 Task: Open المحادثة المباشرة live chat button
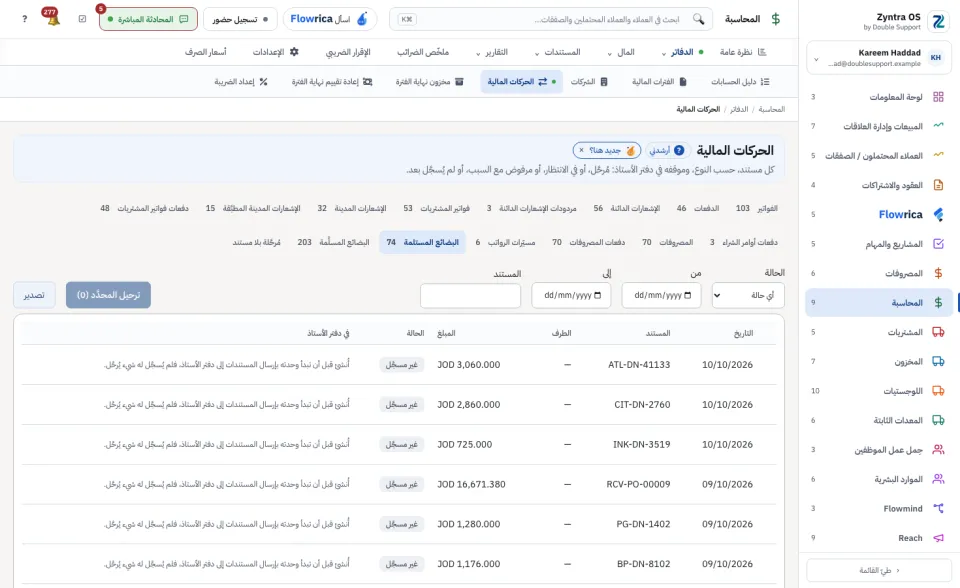[148, 19]
